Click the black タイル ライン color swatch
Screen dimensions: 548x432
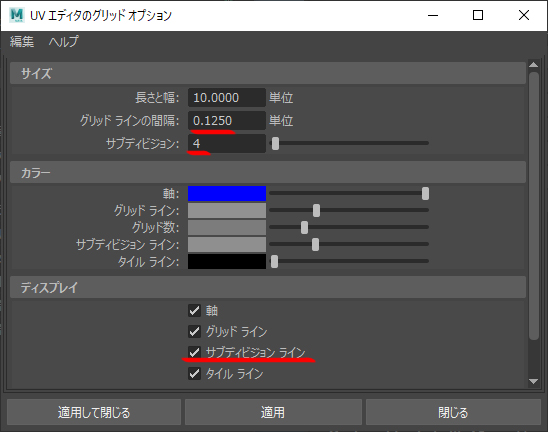227,261
